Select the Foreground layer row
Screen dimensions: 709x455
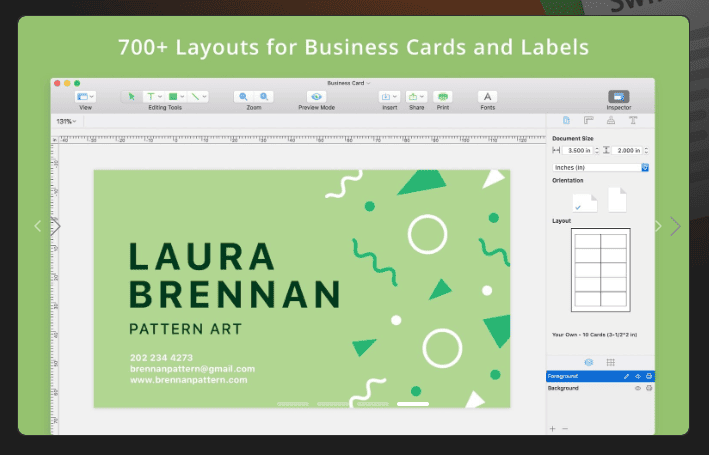600,376
